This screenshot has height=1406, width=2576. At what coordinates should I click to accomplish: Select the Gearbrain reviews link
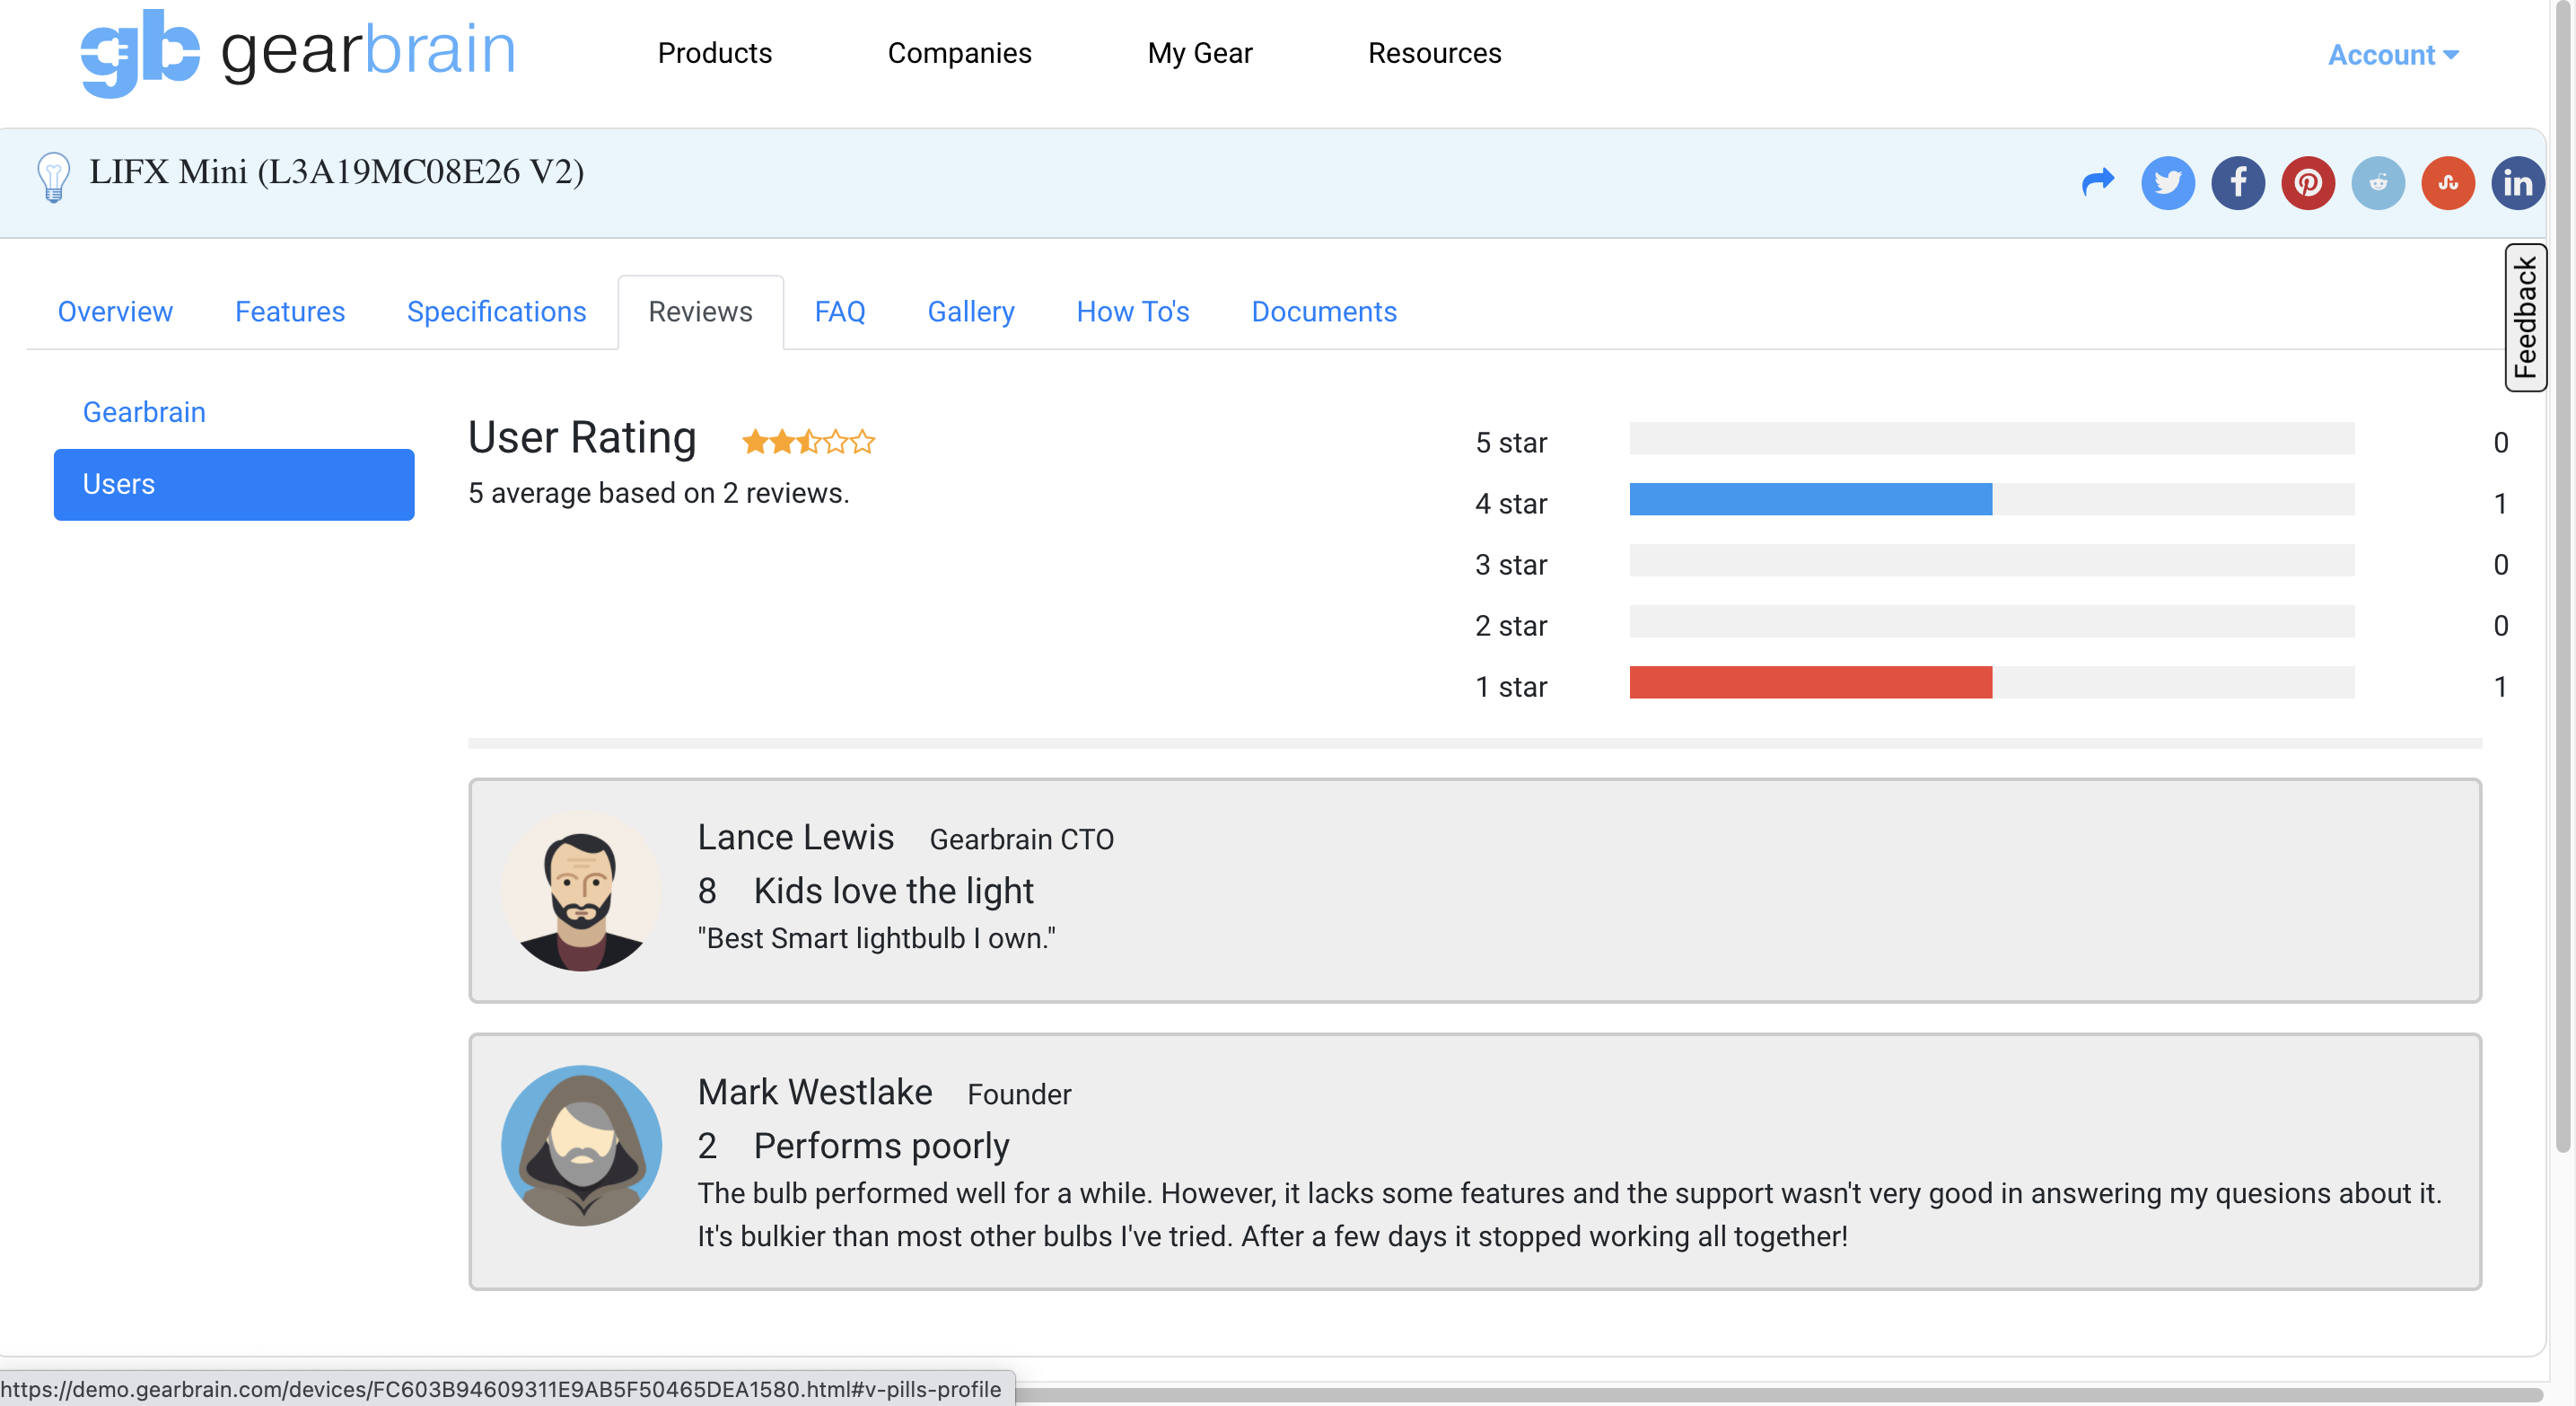tap(144, 412)
